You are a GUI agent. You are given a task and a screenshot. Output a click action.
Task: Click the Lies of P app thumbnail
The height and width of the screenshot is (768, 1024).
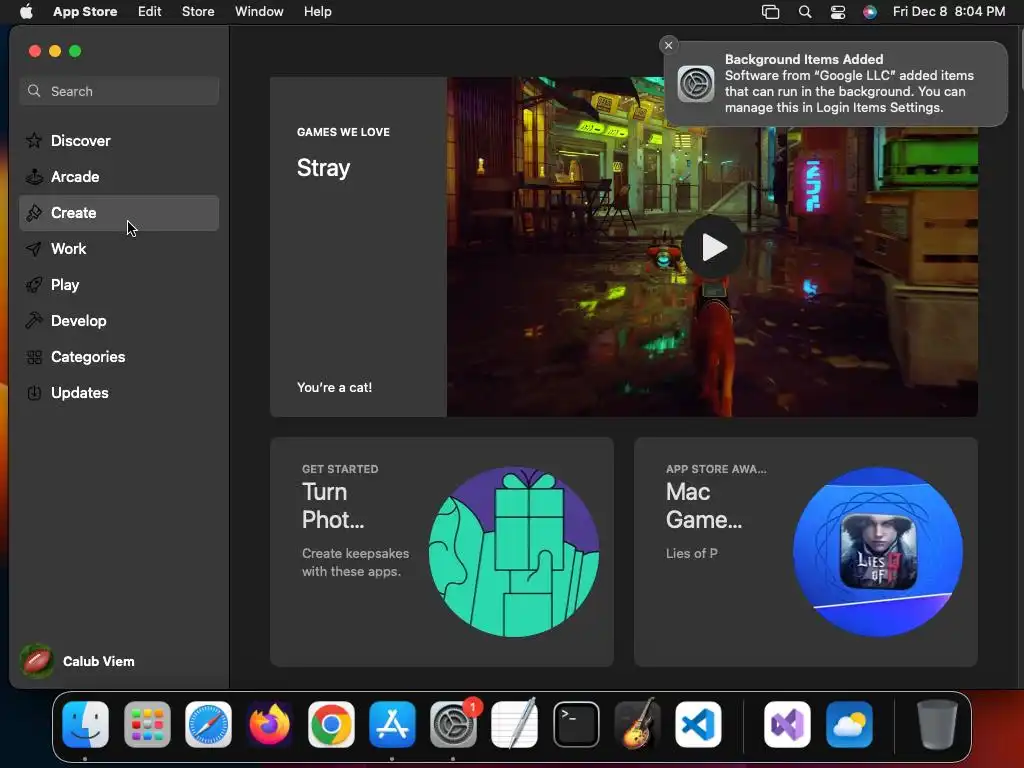tap(878, 552)
